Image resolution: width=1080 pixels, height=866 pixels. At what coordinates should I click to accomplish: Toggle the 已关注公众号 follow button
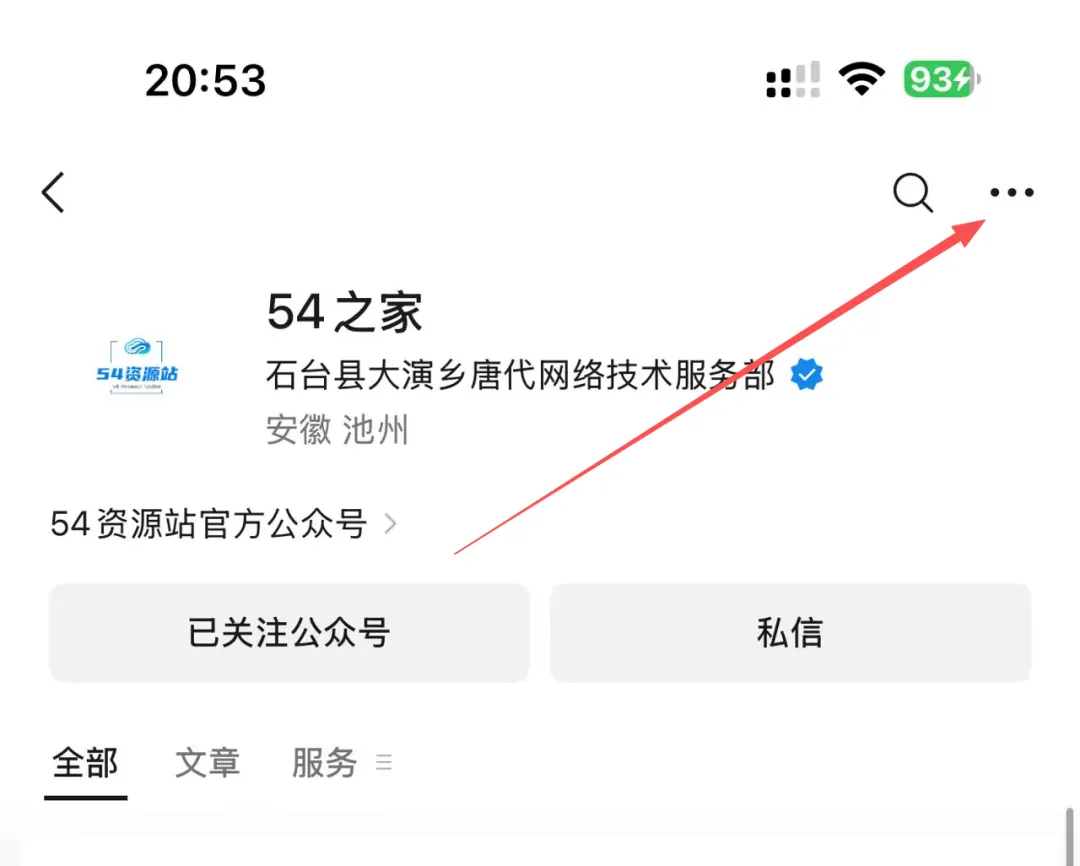click(289, 632)
